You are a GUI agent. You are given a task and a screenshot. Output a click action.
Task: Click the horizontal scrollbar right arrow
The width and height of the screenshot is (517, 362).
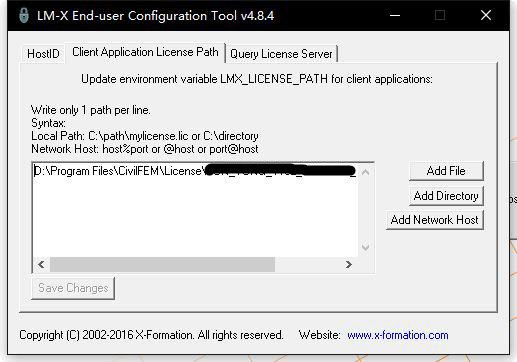coord(349,265)
